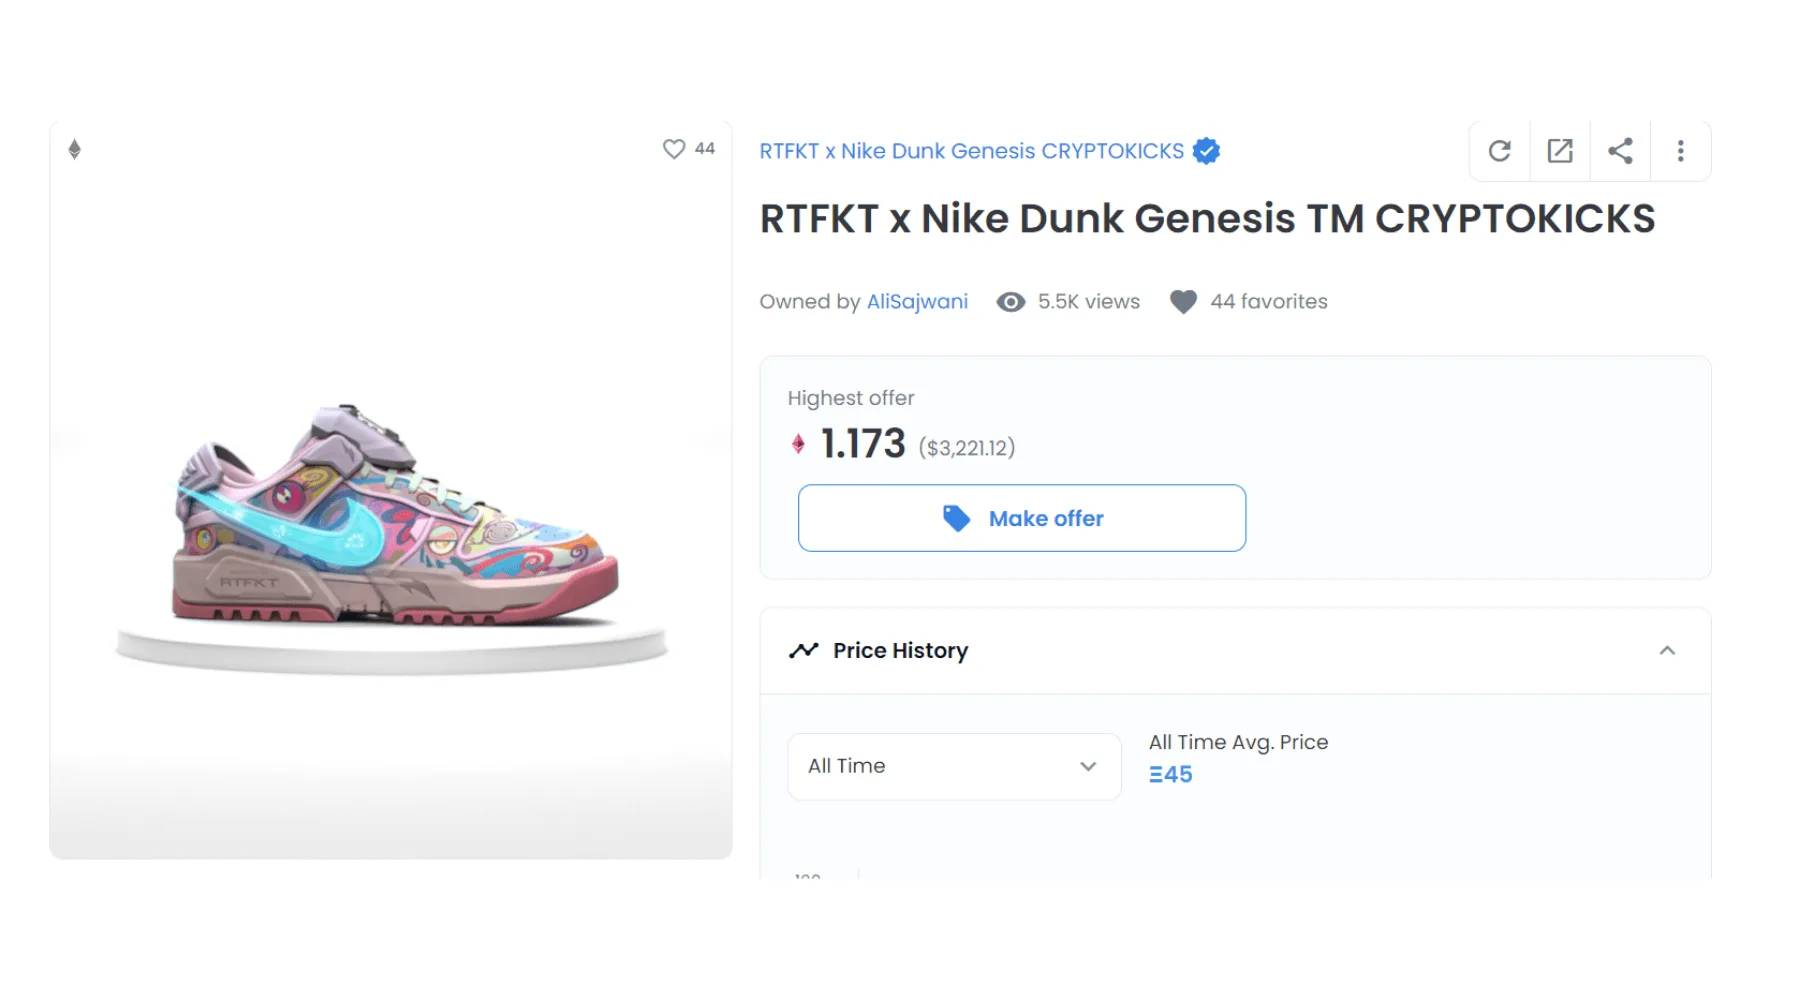Screen dimensions: 1800x1000
Task: Favorite the NFT using the heart outline
Action: (x=674, y=149)
